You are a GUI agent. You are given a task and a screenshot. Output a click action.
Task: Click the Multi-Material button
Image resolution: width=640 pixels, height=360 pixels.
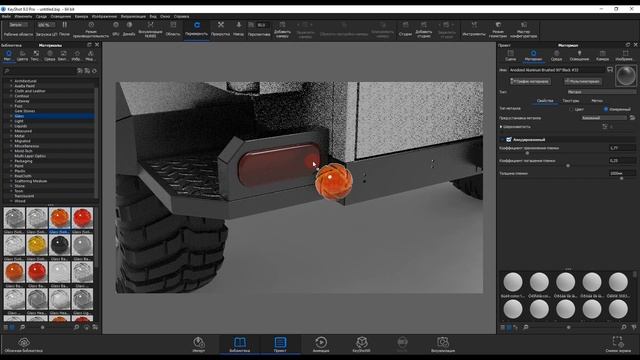tap(582, 81)
